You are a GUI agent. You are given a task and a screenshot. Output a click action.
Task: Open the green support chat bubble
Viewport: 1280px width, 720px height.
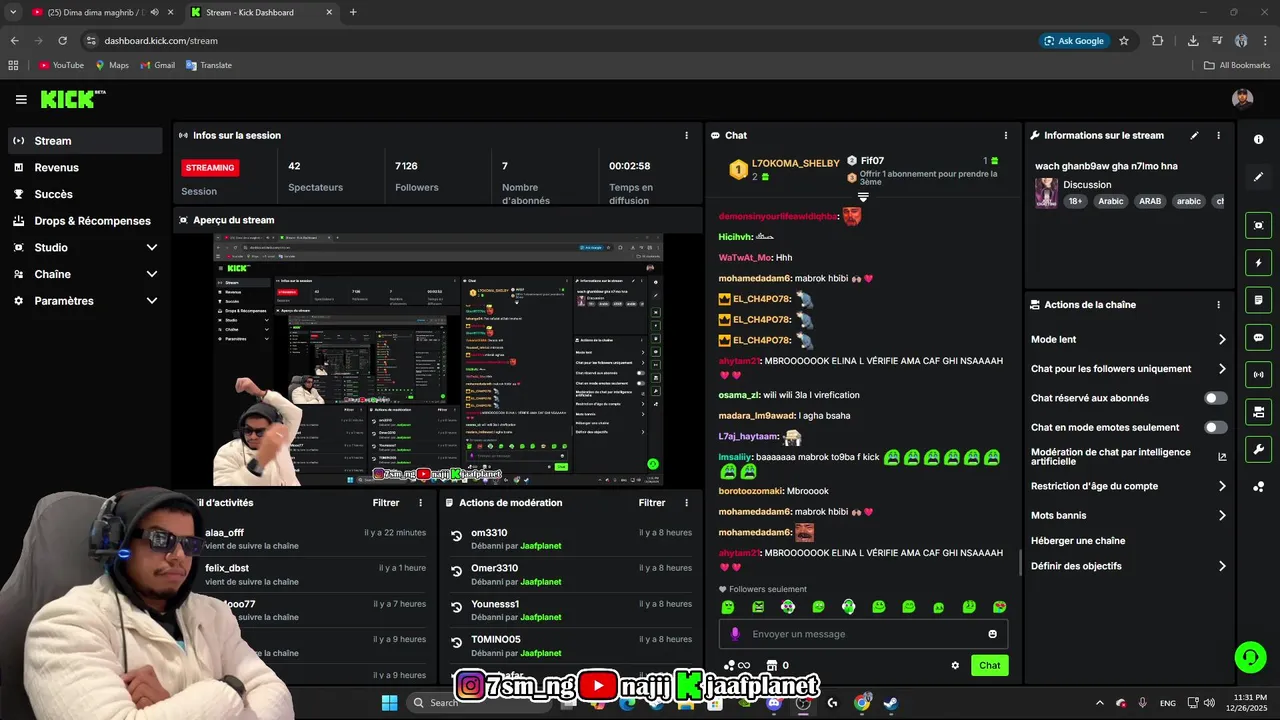tap(1250, 657)
